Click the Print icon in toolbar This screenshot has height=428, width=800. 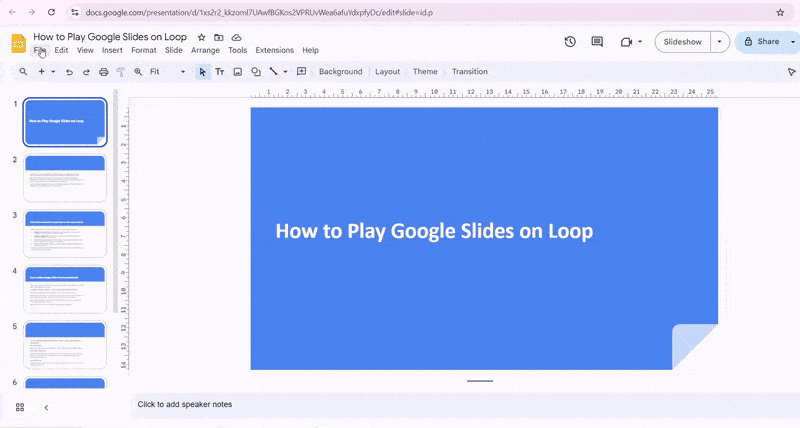point(103,72)
